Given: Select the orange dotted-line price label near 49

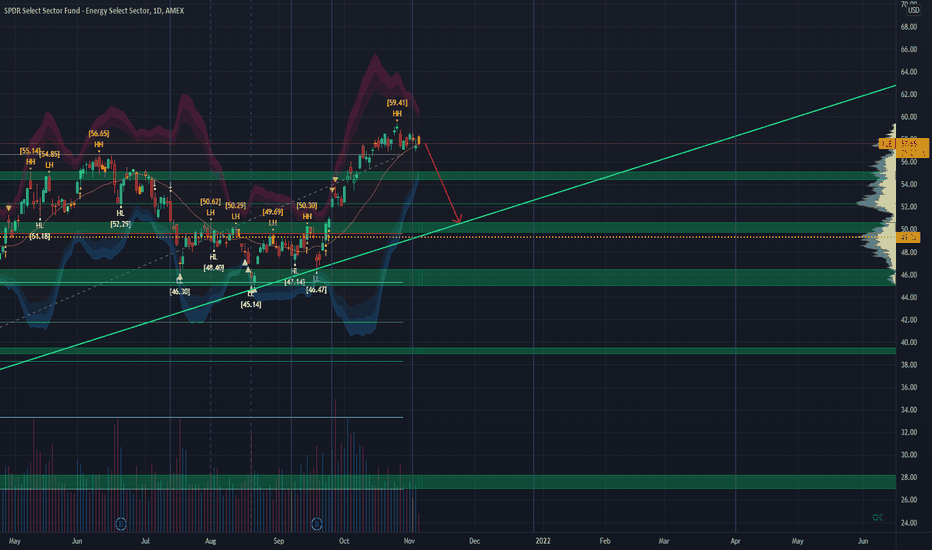Looking at the screenshot, I should click(908, 237).
